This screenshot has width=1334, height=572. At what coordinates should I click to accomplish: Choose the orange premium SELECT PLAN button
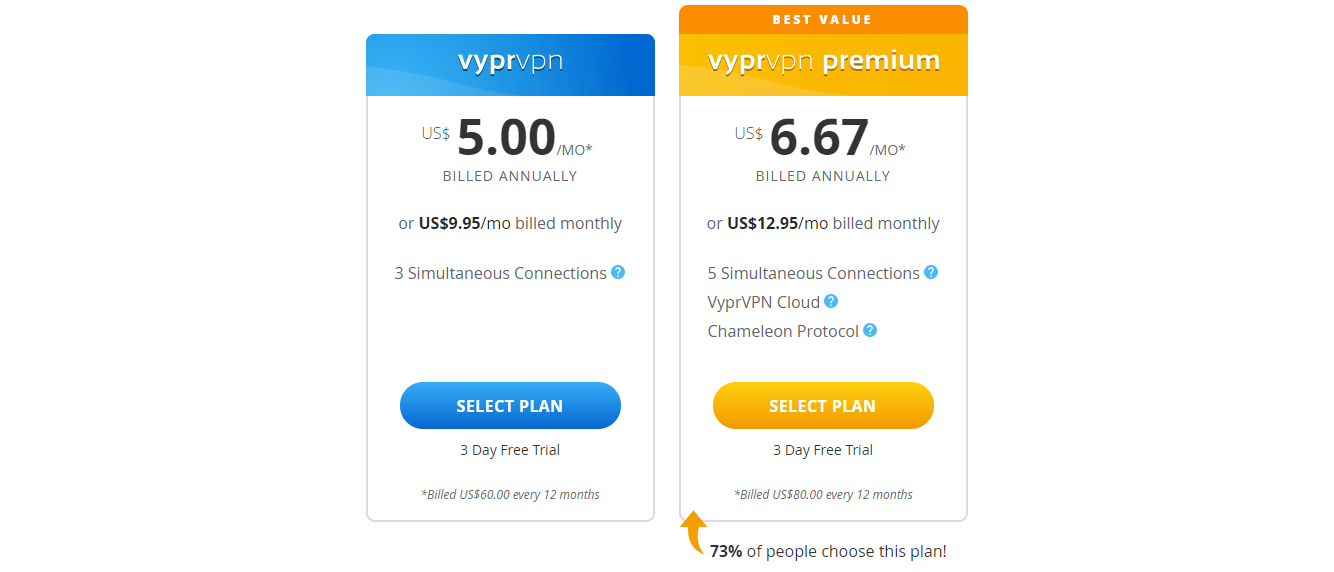823,406
